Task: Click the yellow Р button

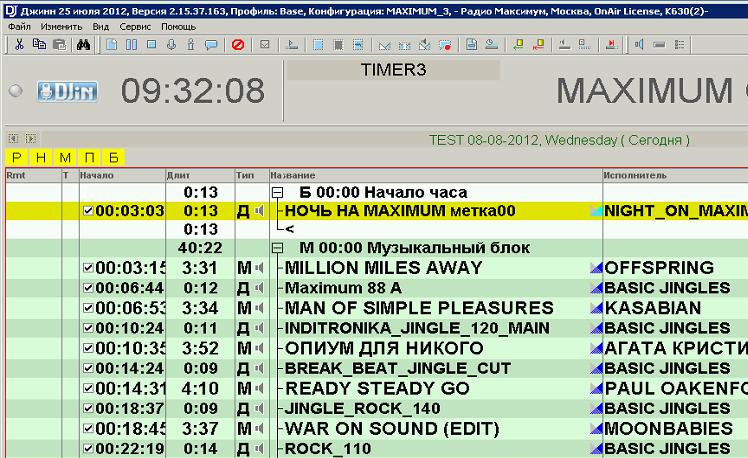Action: (17, 157)
